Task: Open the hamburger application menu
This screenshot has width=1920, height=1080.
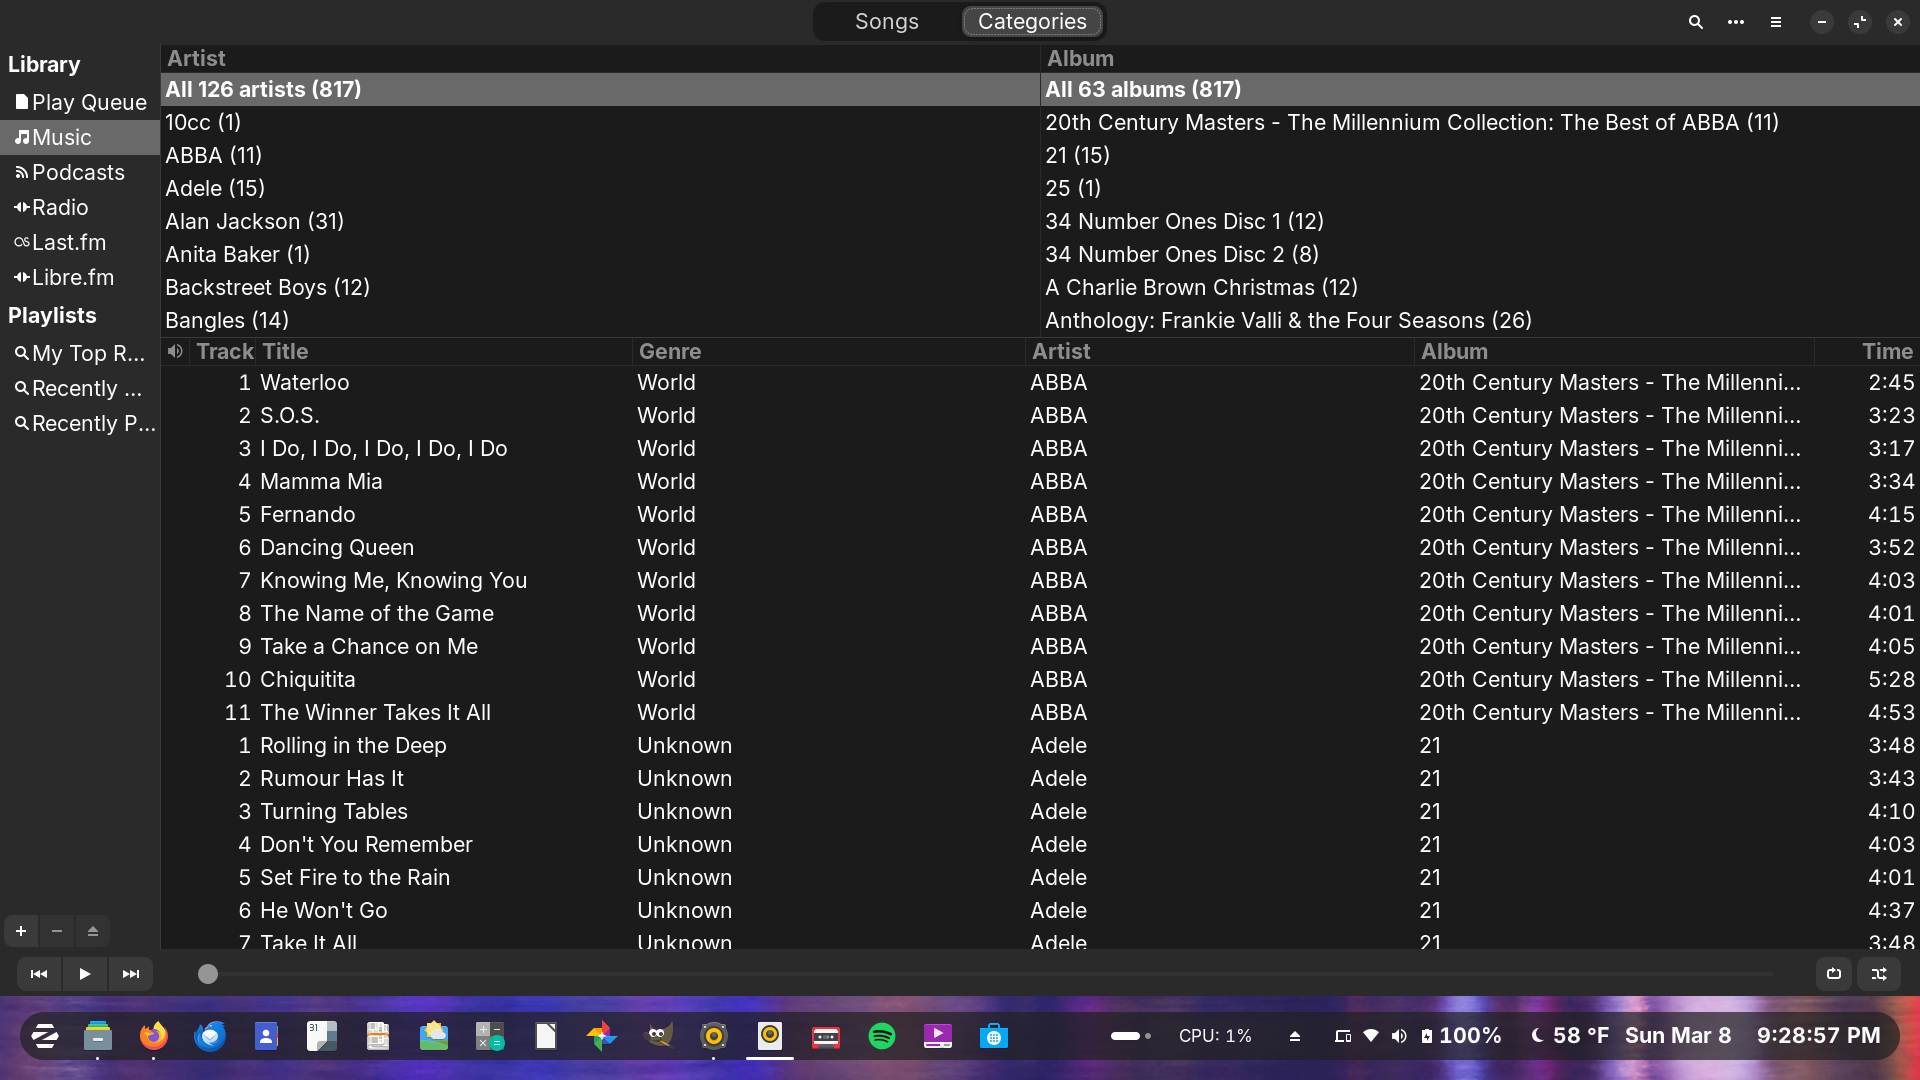Action: click(1776, 22)
